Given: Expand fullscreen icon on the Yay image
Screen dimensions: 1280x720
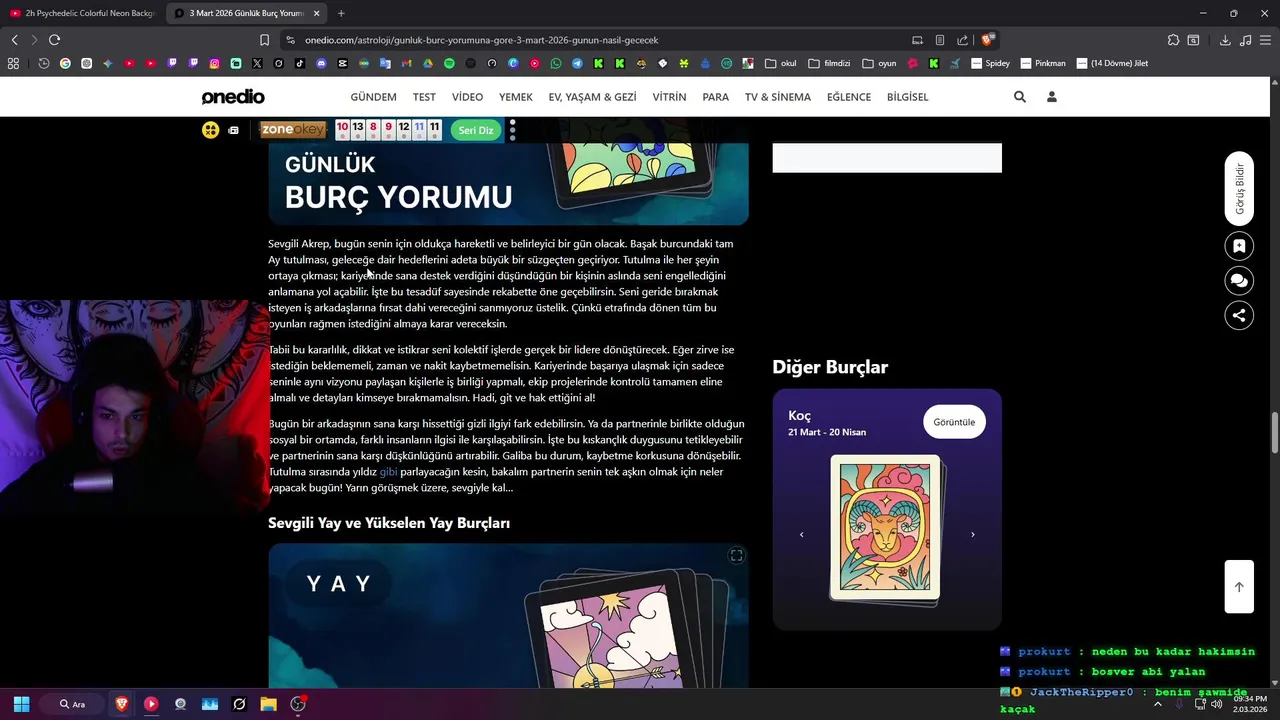Looking at the screenshot, I should pyautogui.click(x=736, y=556).
